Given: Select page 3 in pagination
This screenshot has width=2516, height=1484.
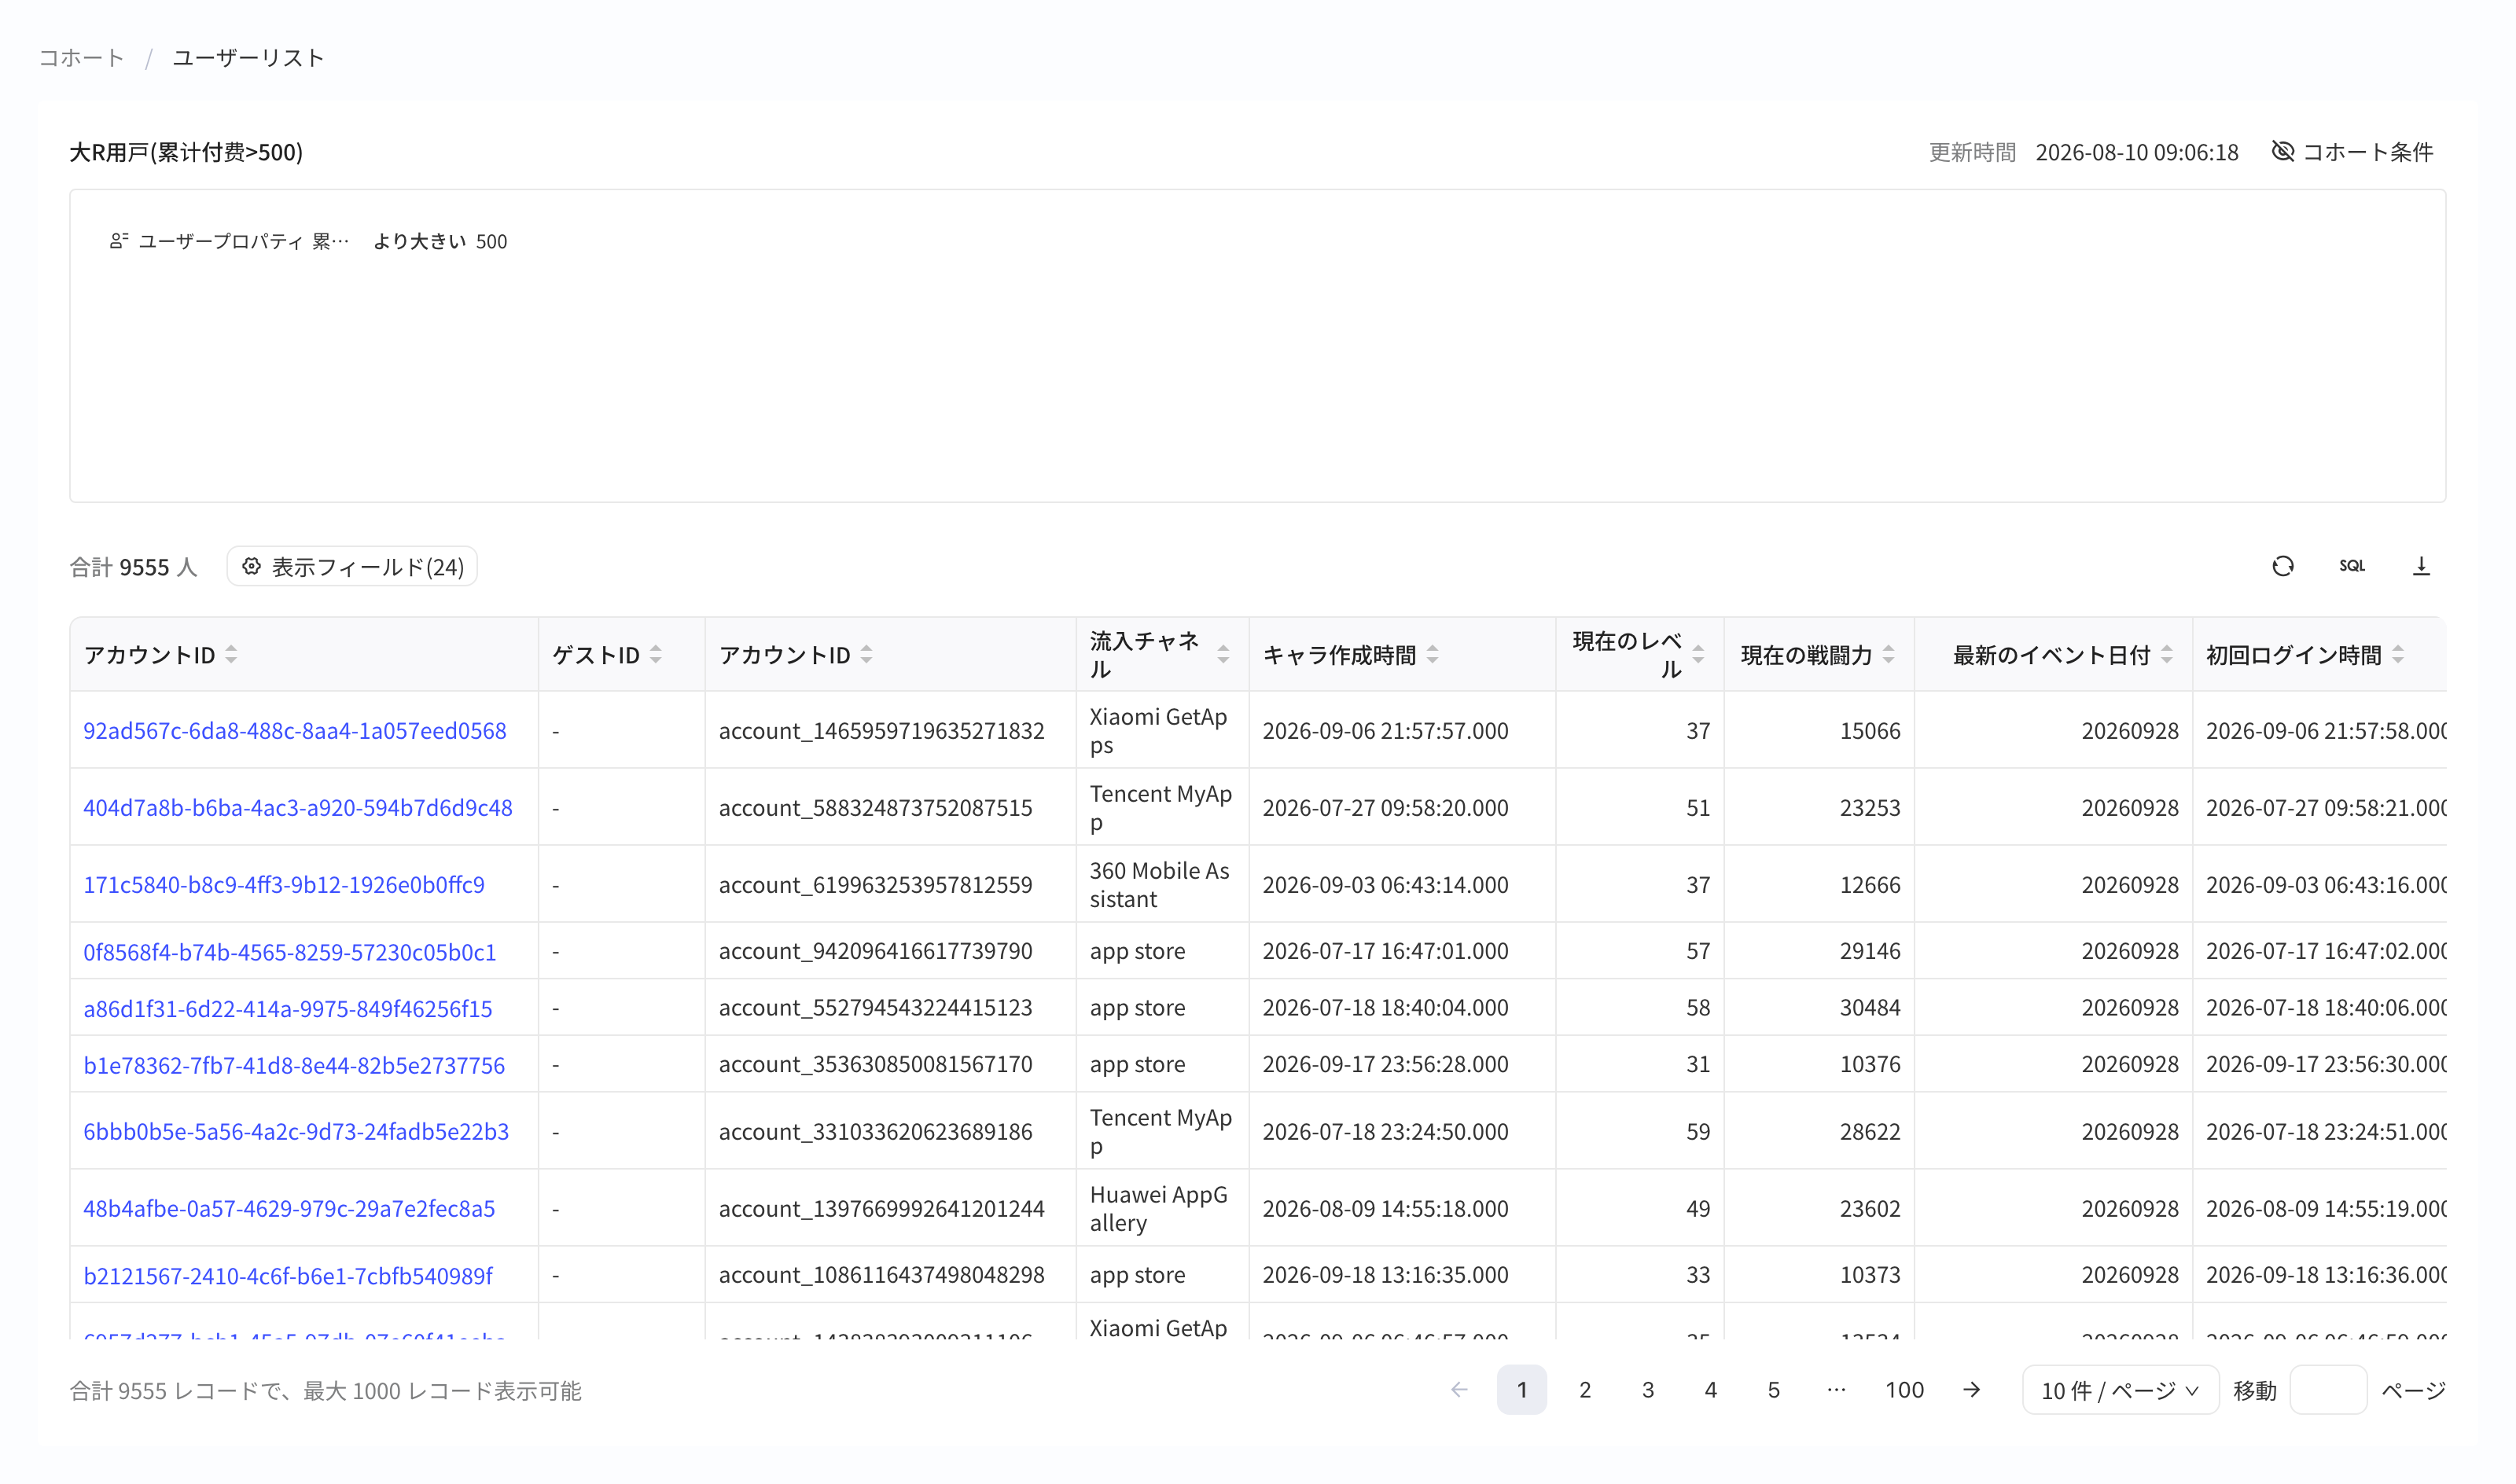Looking at the screenshot, I should (x=1647, y=1390).
